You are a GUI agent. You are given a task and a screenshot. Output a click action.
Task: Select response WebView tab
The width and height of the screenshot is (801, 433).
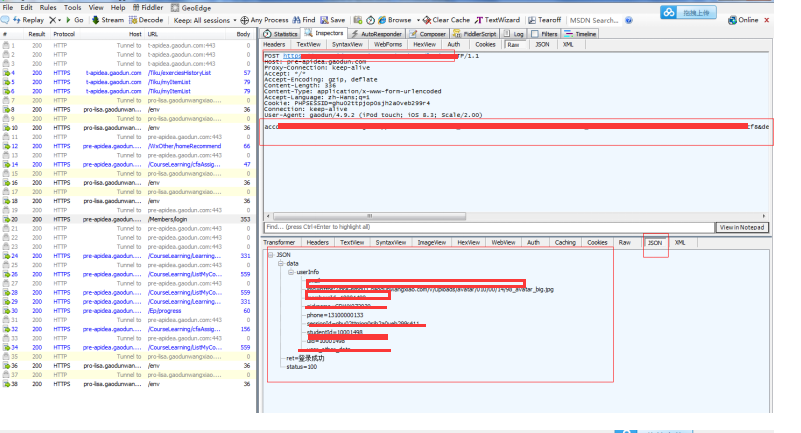tap(503, 243)
